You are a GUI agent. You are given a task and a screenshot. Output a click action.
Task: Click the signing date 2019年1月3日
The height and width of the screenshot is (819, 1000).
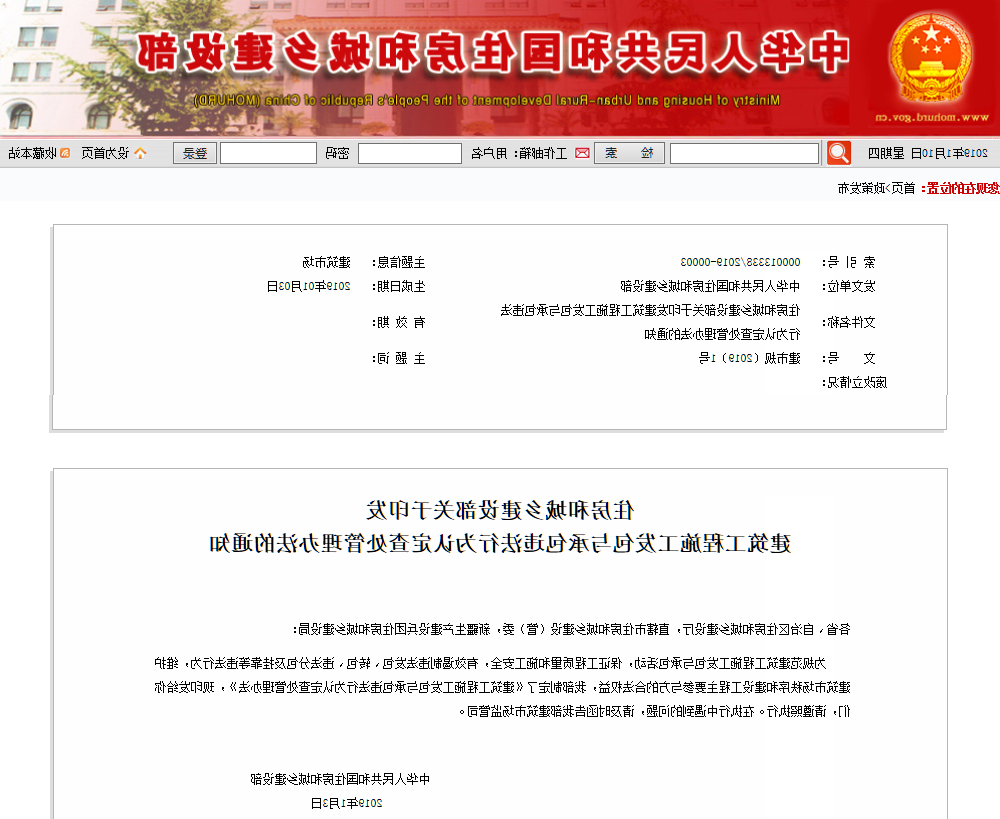(346, 803)
